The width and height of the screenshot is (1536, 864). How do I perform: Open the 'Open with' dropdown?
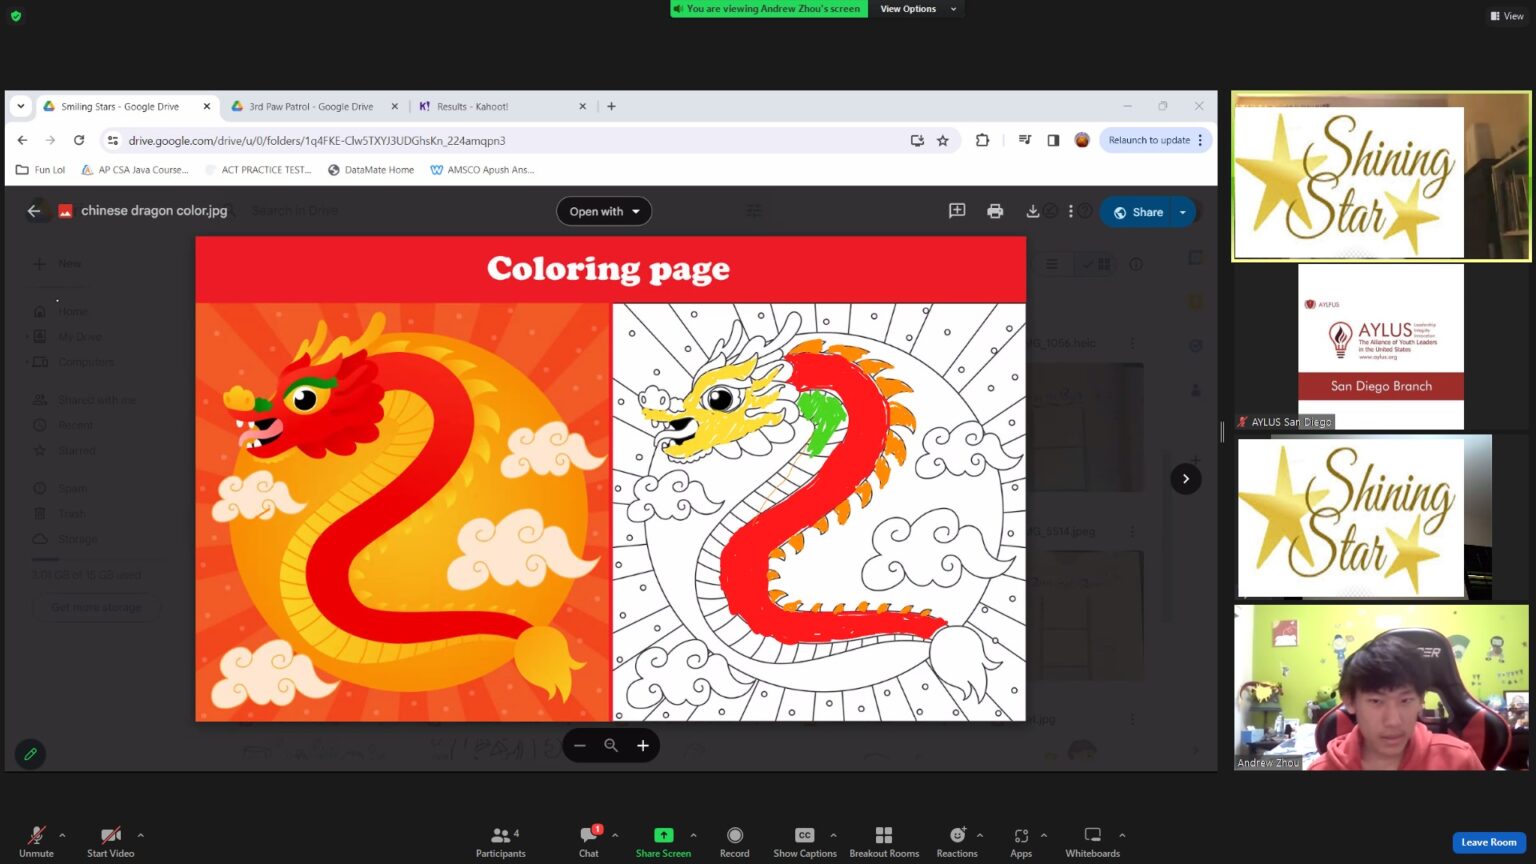coord(604,211)
